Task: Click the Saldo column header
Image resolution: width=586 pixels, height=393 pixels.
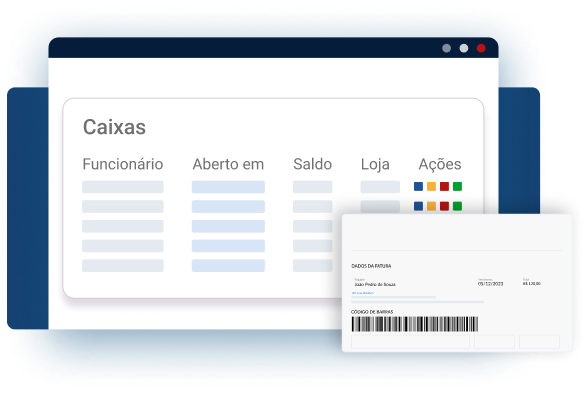Action: (x=312, y=164)
